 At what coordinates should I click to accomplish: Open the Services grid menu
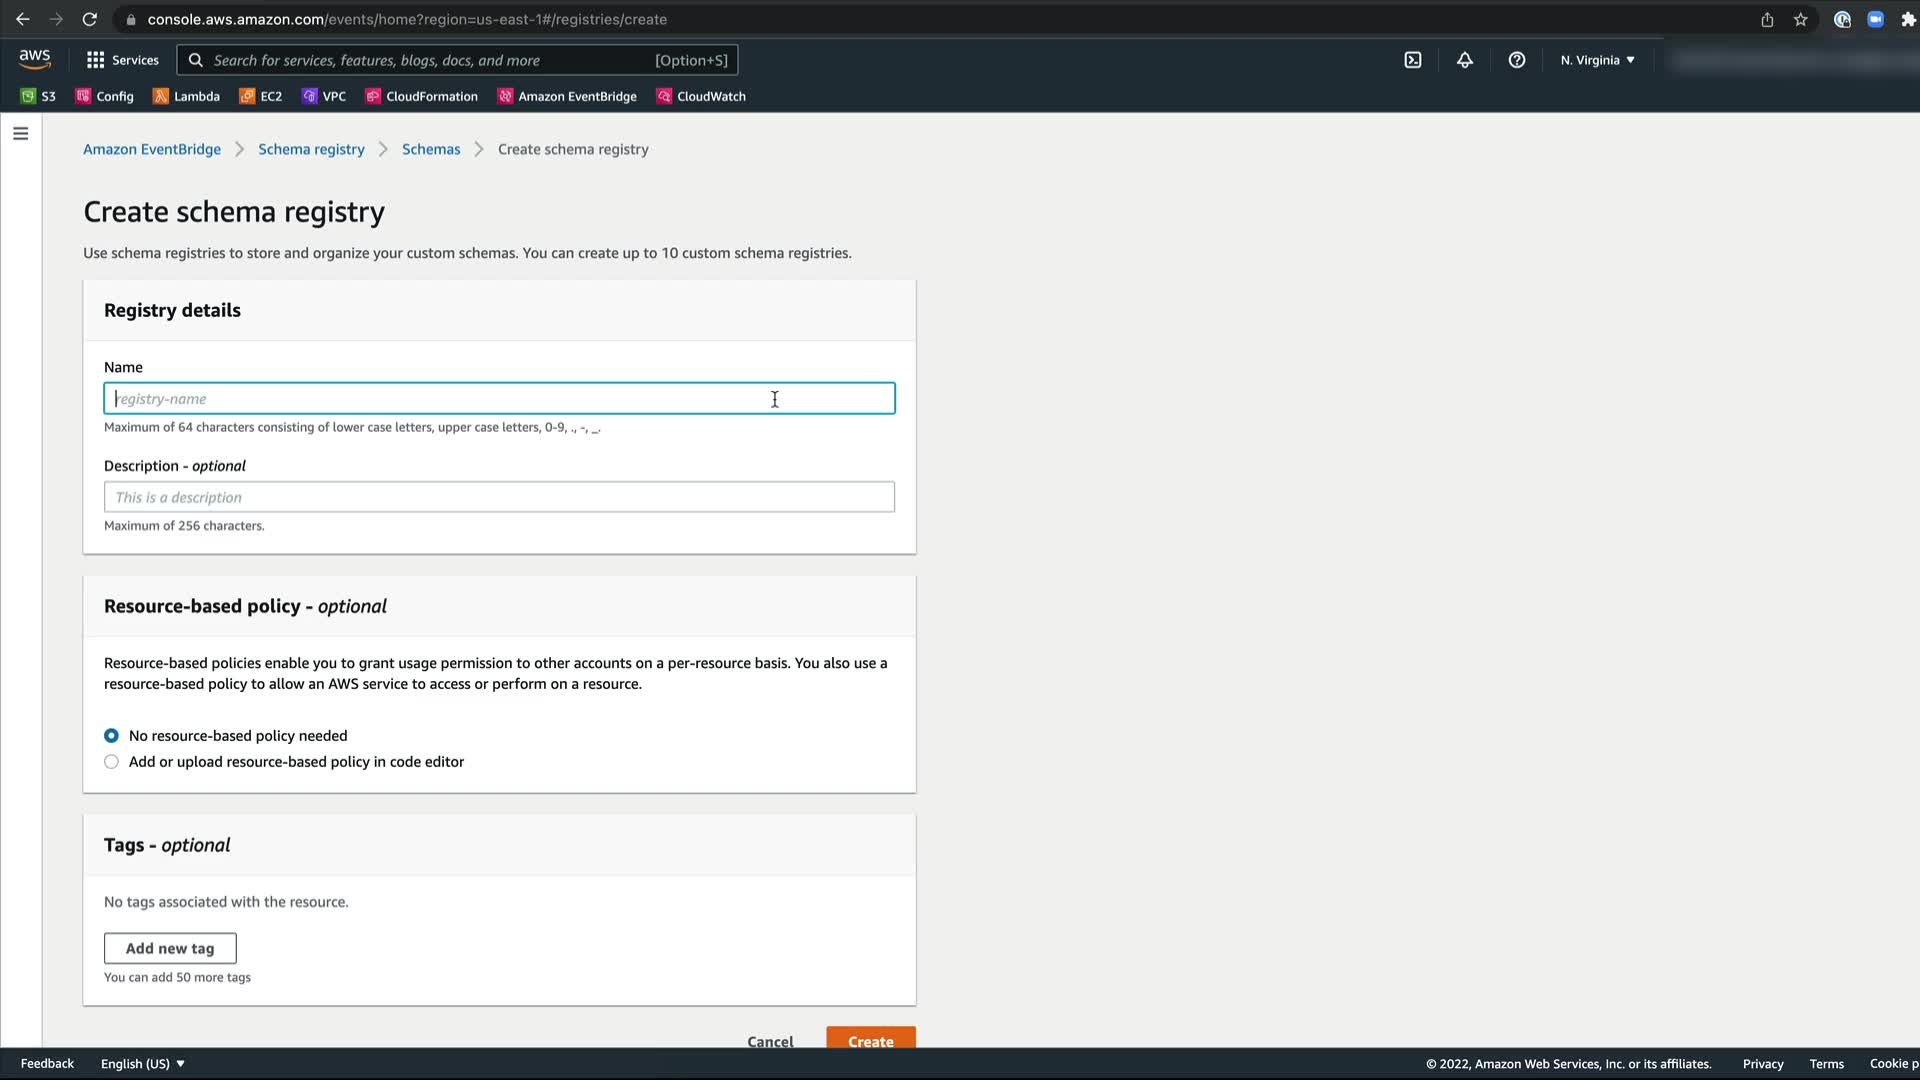[x=122, y=60]
